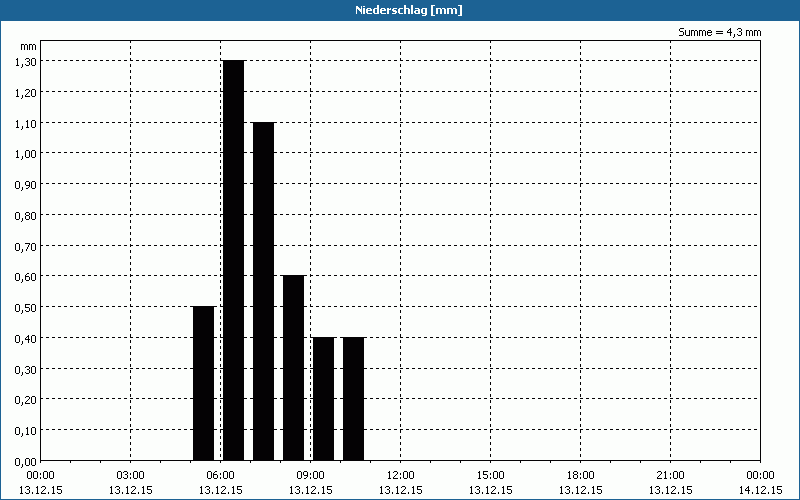
Task: Click the mm unit label on y-axis
Action: coord(28,46)
